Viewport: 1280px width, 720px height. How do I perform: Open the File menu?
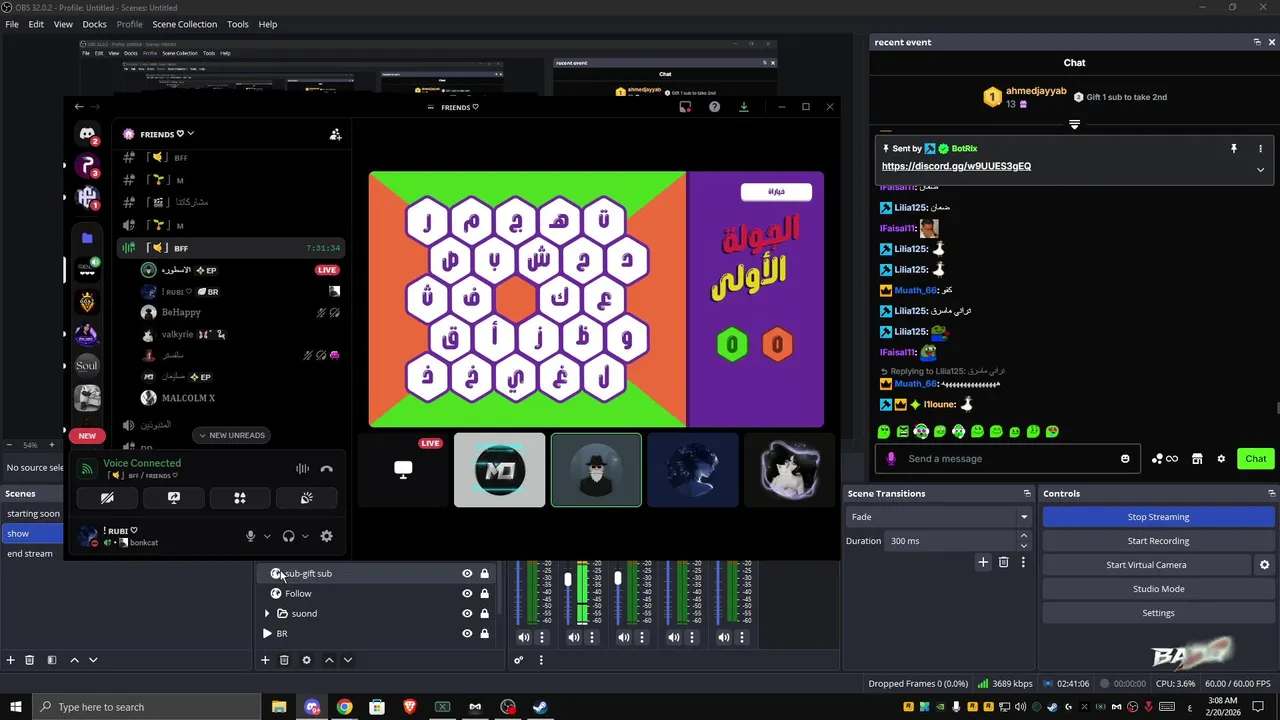point(12,24)
